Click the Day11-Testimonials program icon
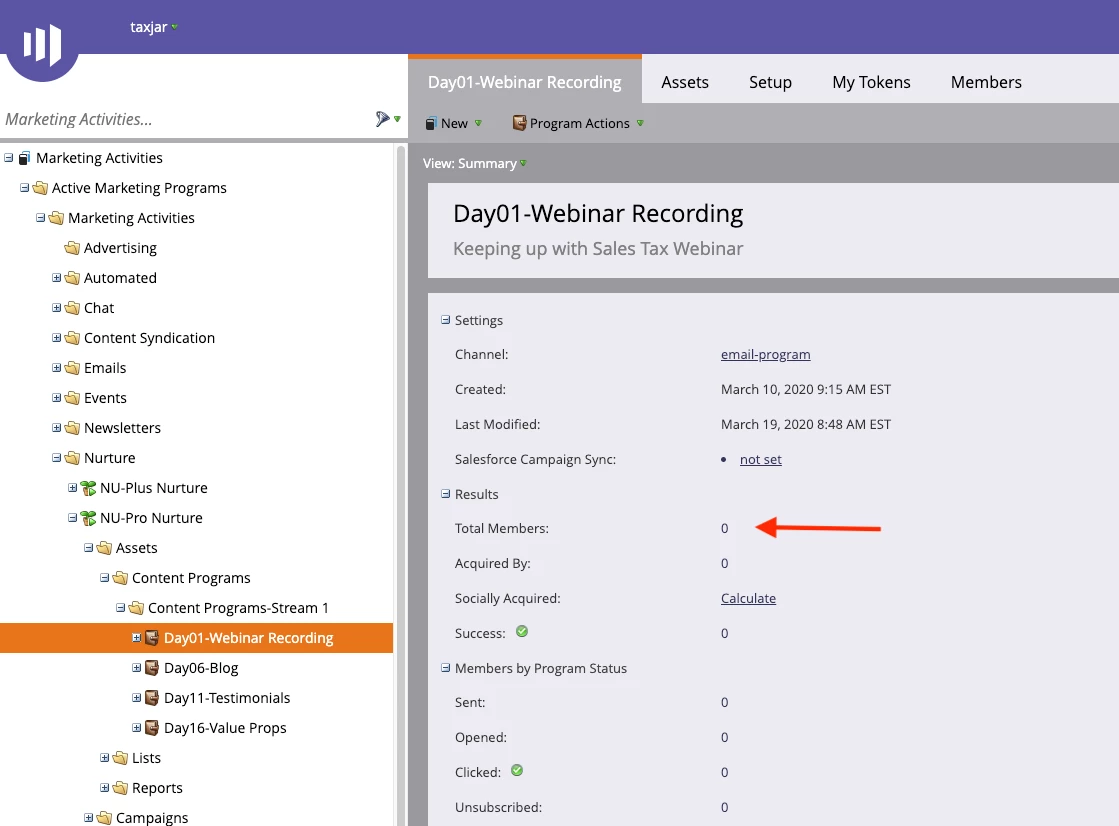The height and width of the screenshot is (826, 1119). click(x=152, y=697)
